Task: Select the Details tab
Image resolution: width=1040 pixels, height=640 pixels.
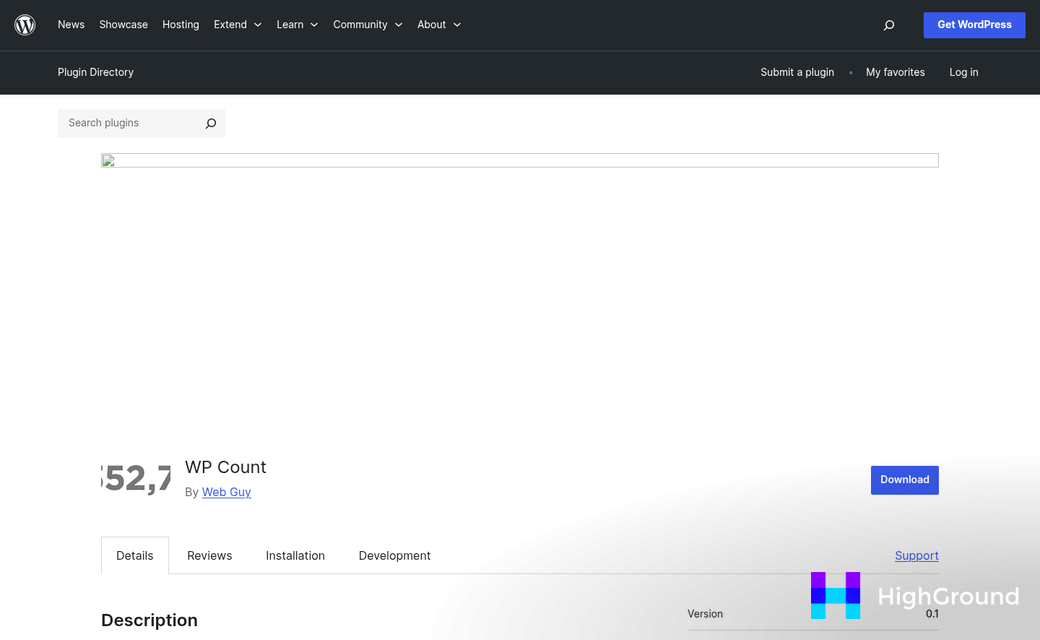Action: point(135,556)
